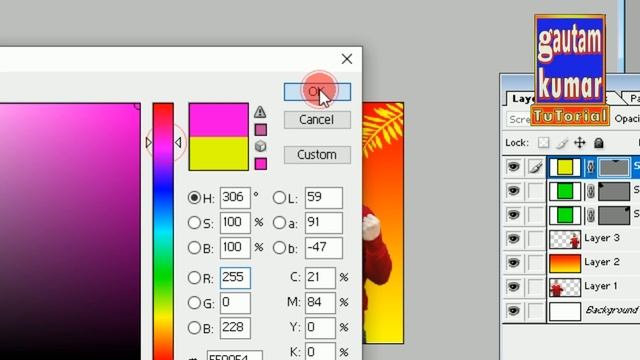Select the Layer 3 thumbnail
Viewport: 640px width, 360px height.
pyautogui.click(x=565, y=240)
